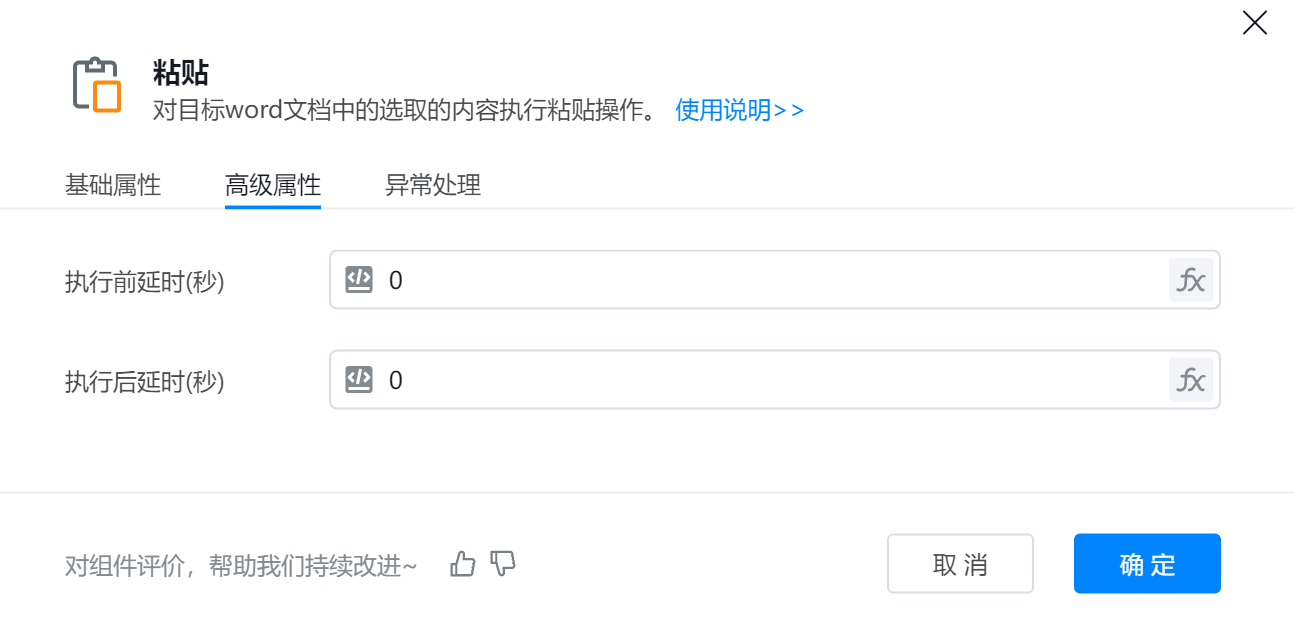Open the 异常处理 tab
Viewport: 1294px width, 621px height.
click(x=433, y=185)
